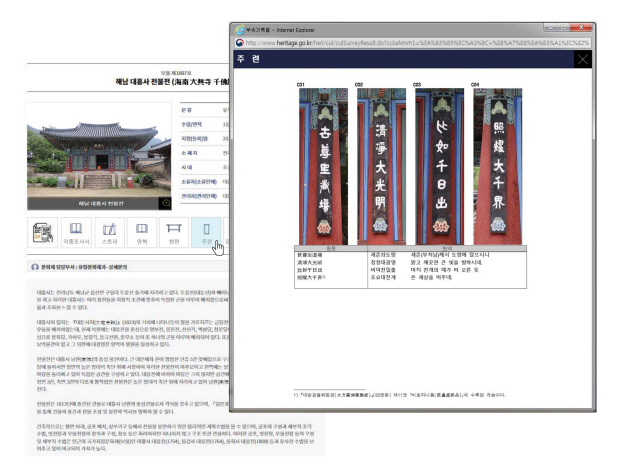
Task: Open pillar tablet photo 001
Action: pos(323,166)
